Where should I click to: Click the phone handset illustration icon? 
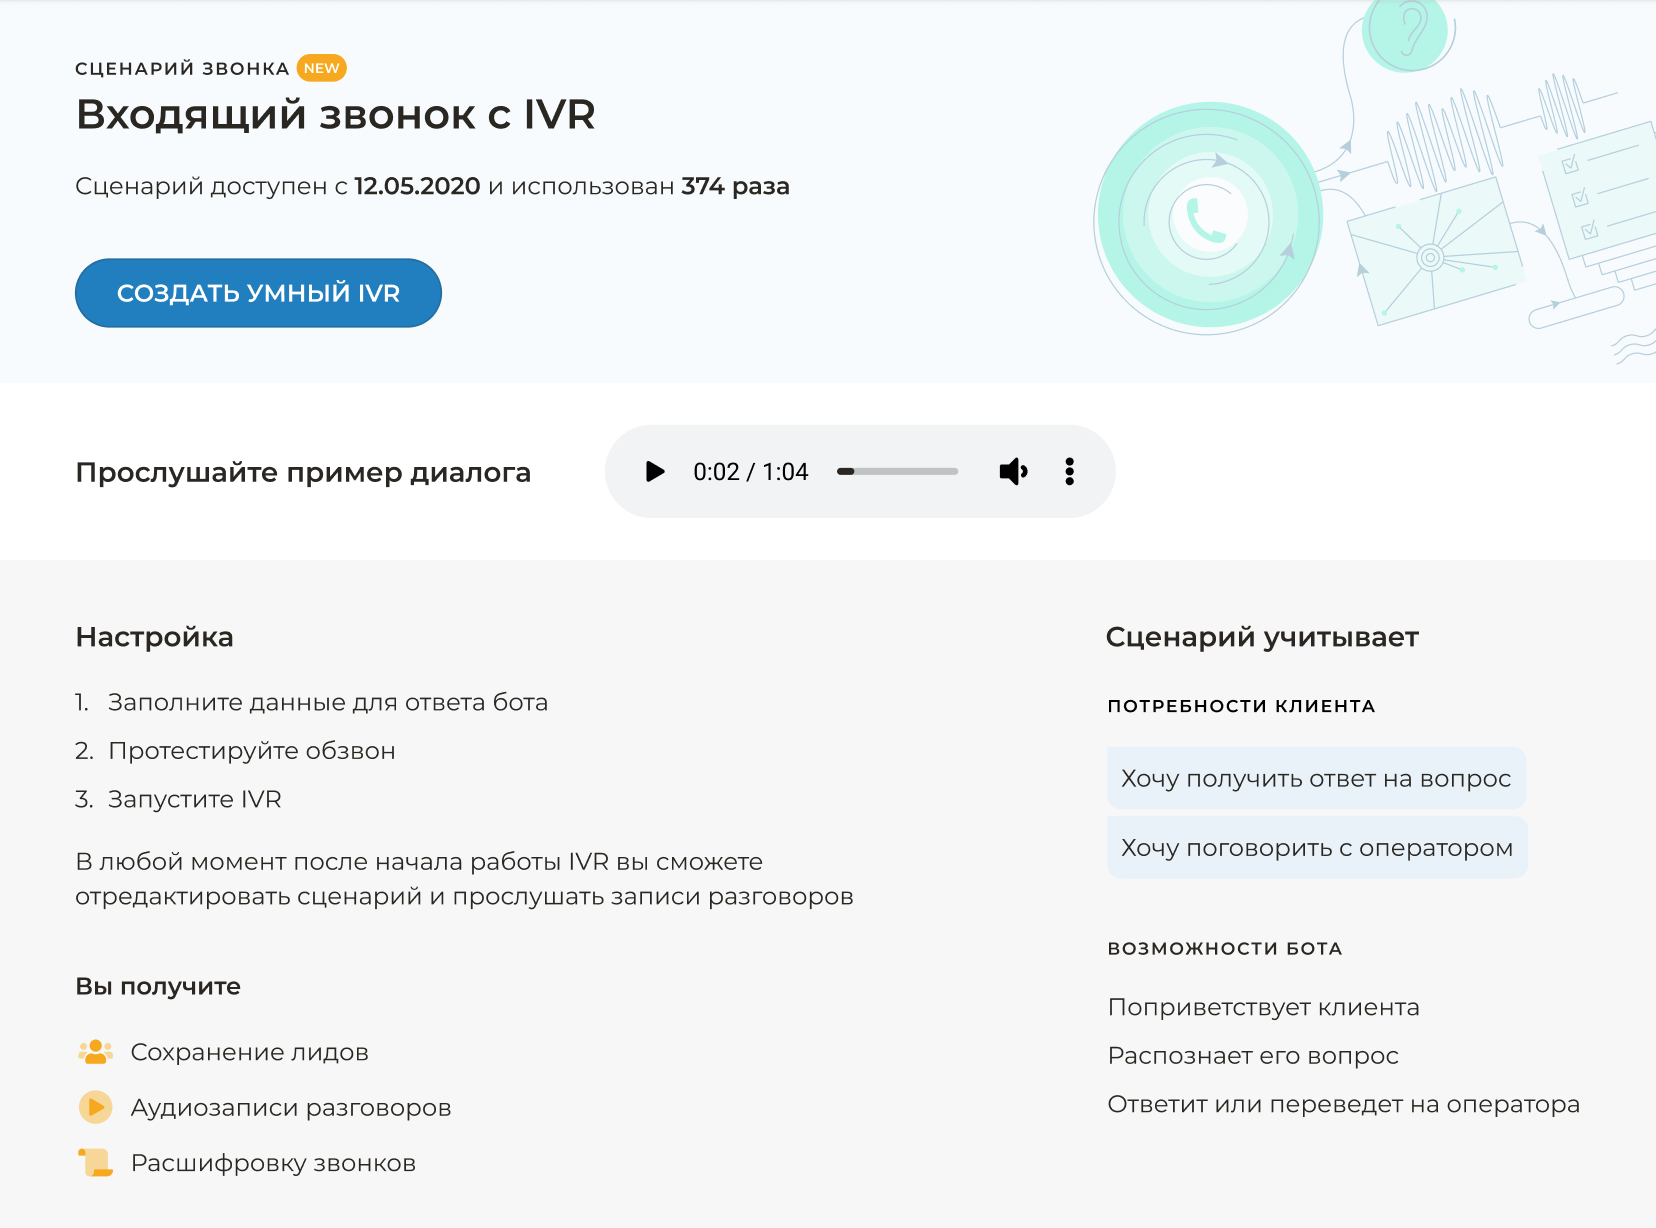click(x=1204, y=219)
